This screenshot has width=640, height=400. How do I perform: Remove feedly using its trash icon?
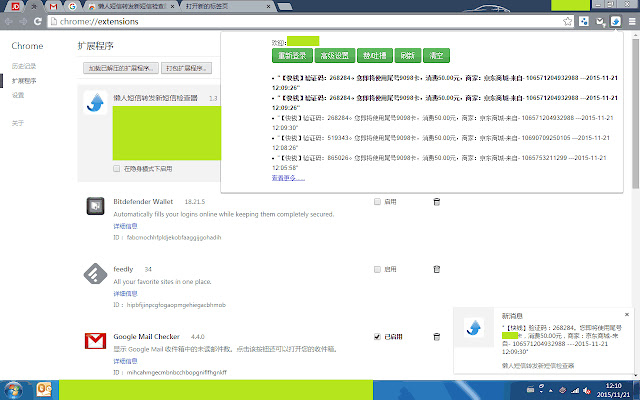[436, 269]
